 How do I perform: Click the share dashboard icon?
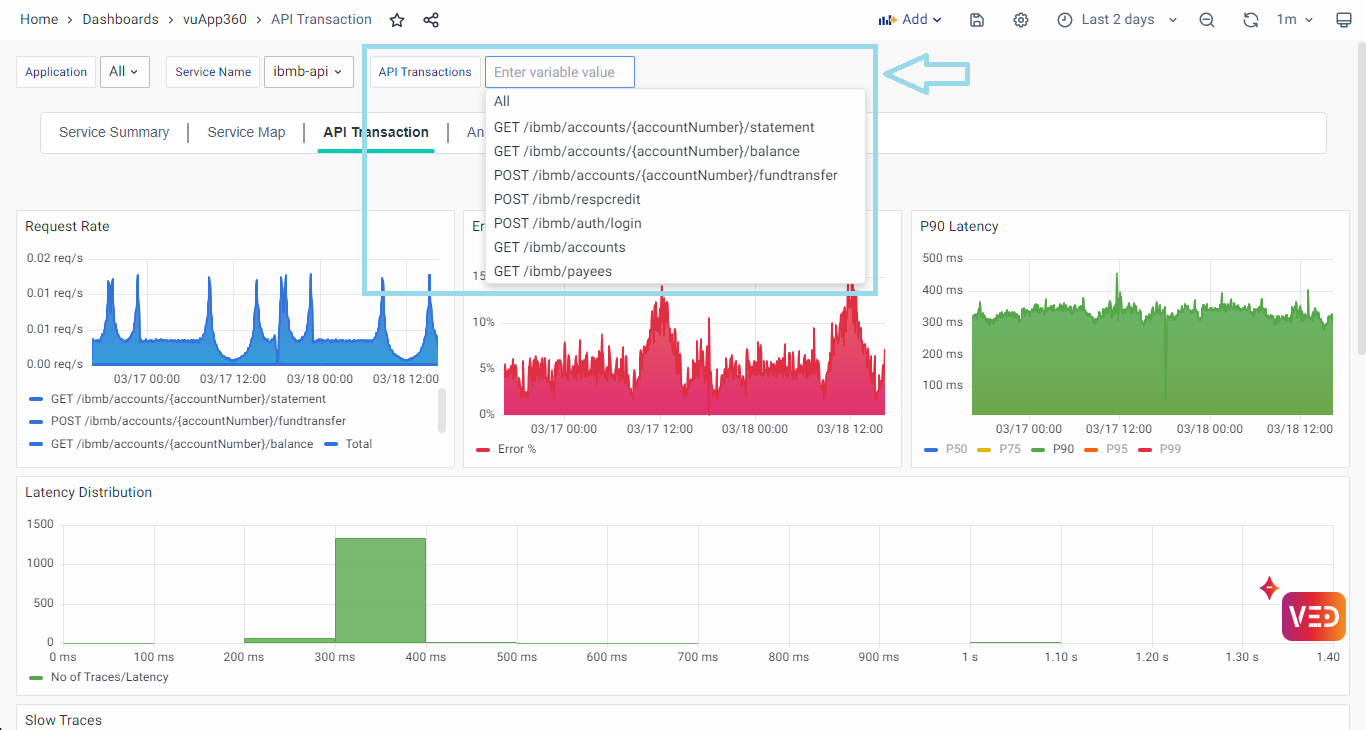coord(431,20)
